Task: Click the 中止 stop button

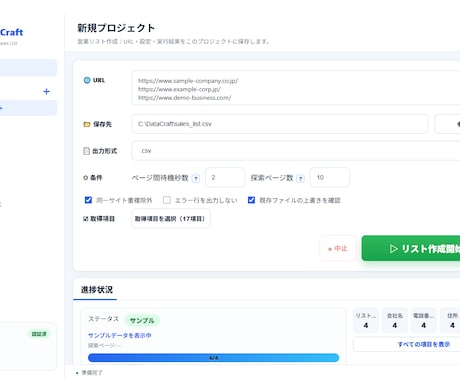Action: (x=338, y=248)
